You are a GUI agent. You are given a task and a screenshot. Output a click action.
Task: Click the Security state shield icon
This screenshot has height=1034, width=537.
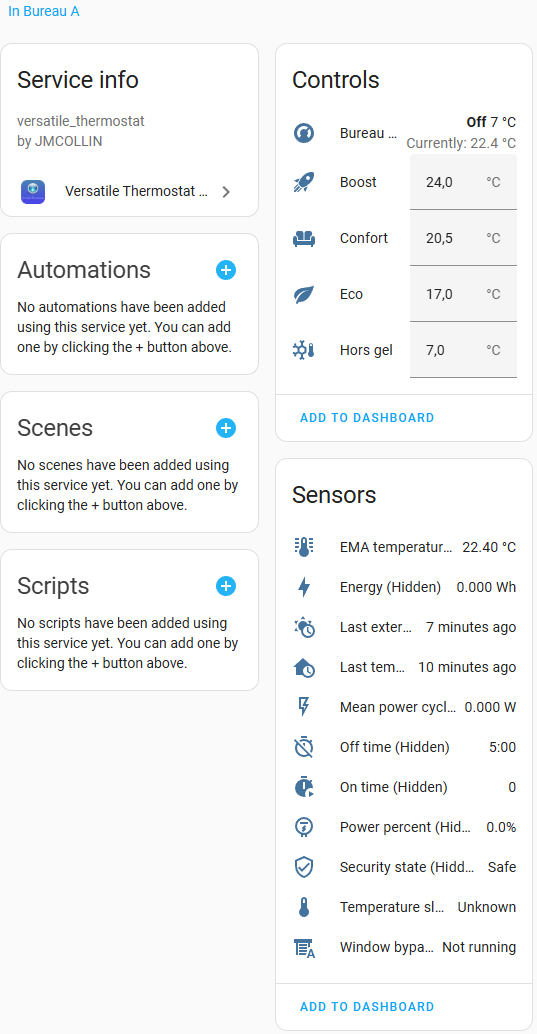pos(303,867)
